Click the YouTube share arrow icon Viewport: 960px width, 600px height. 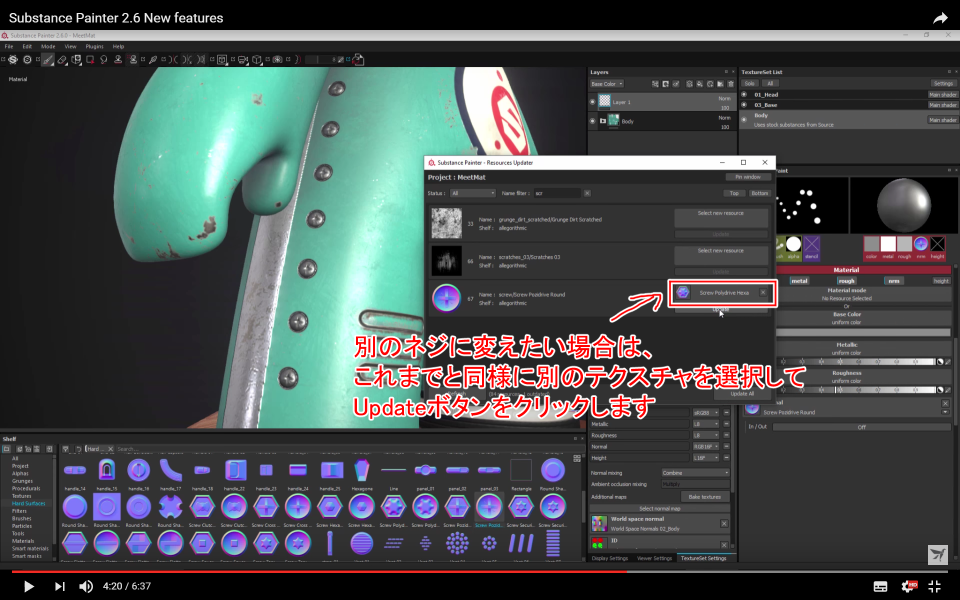[x=940, y=18]
